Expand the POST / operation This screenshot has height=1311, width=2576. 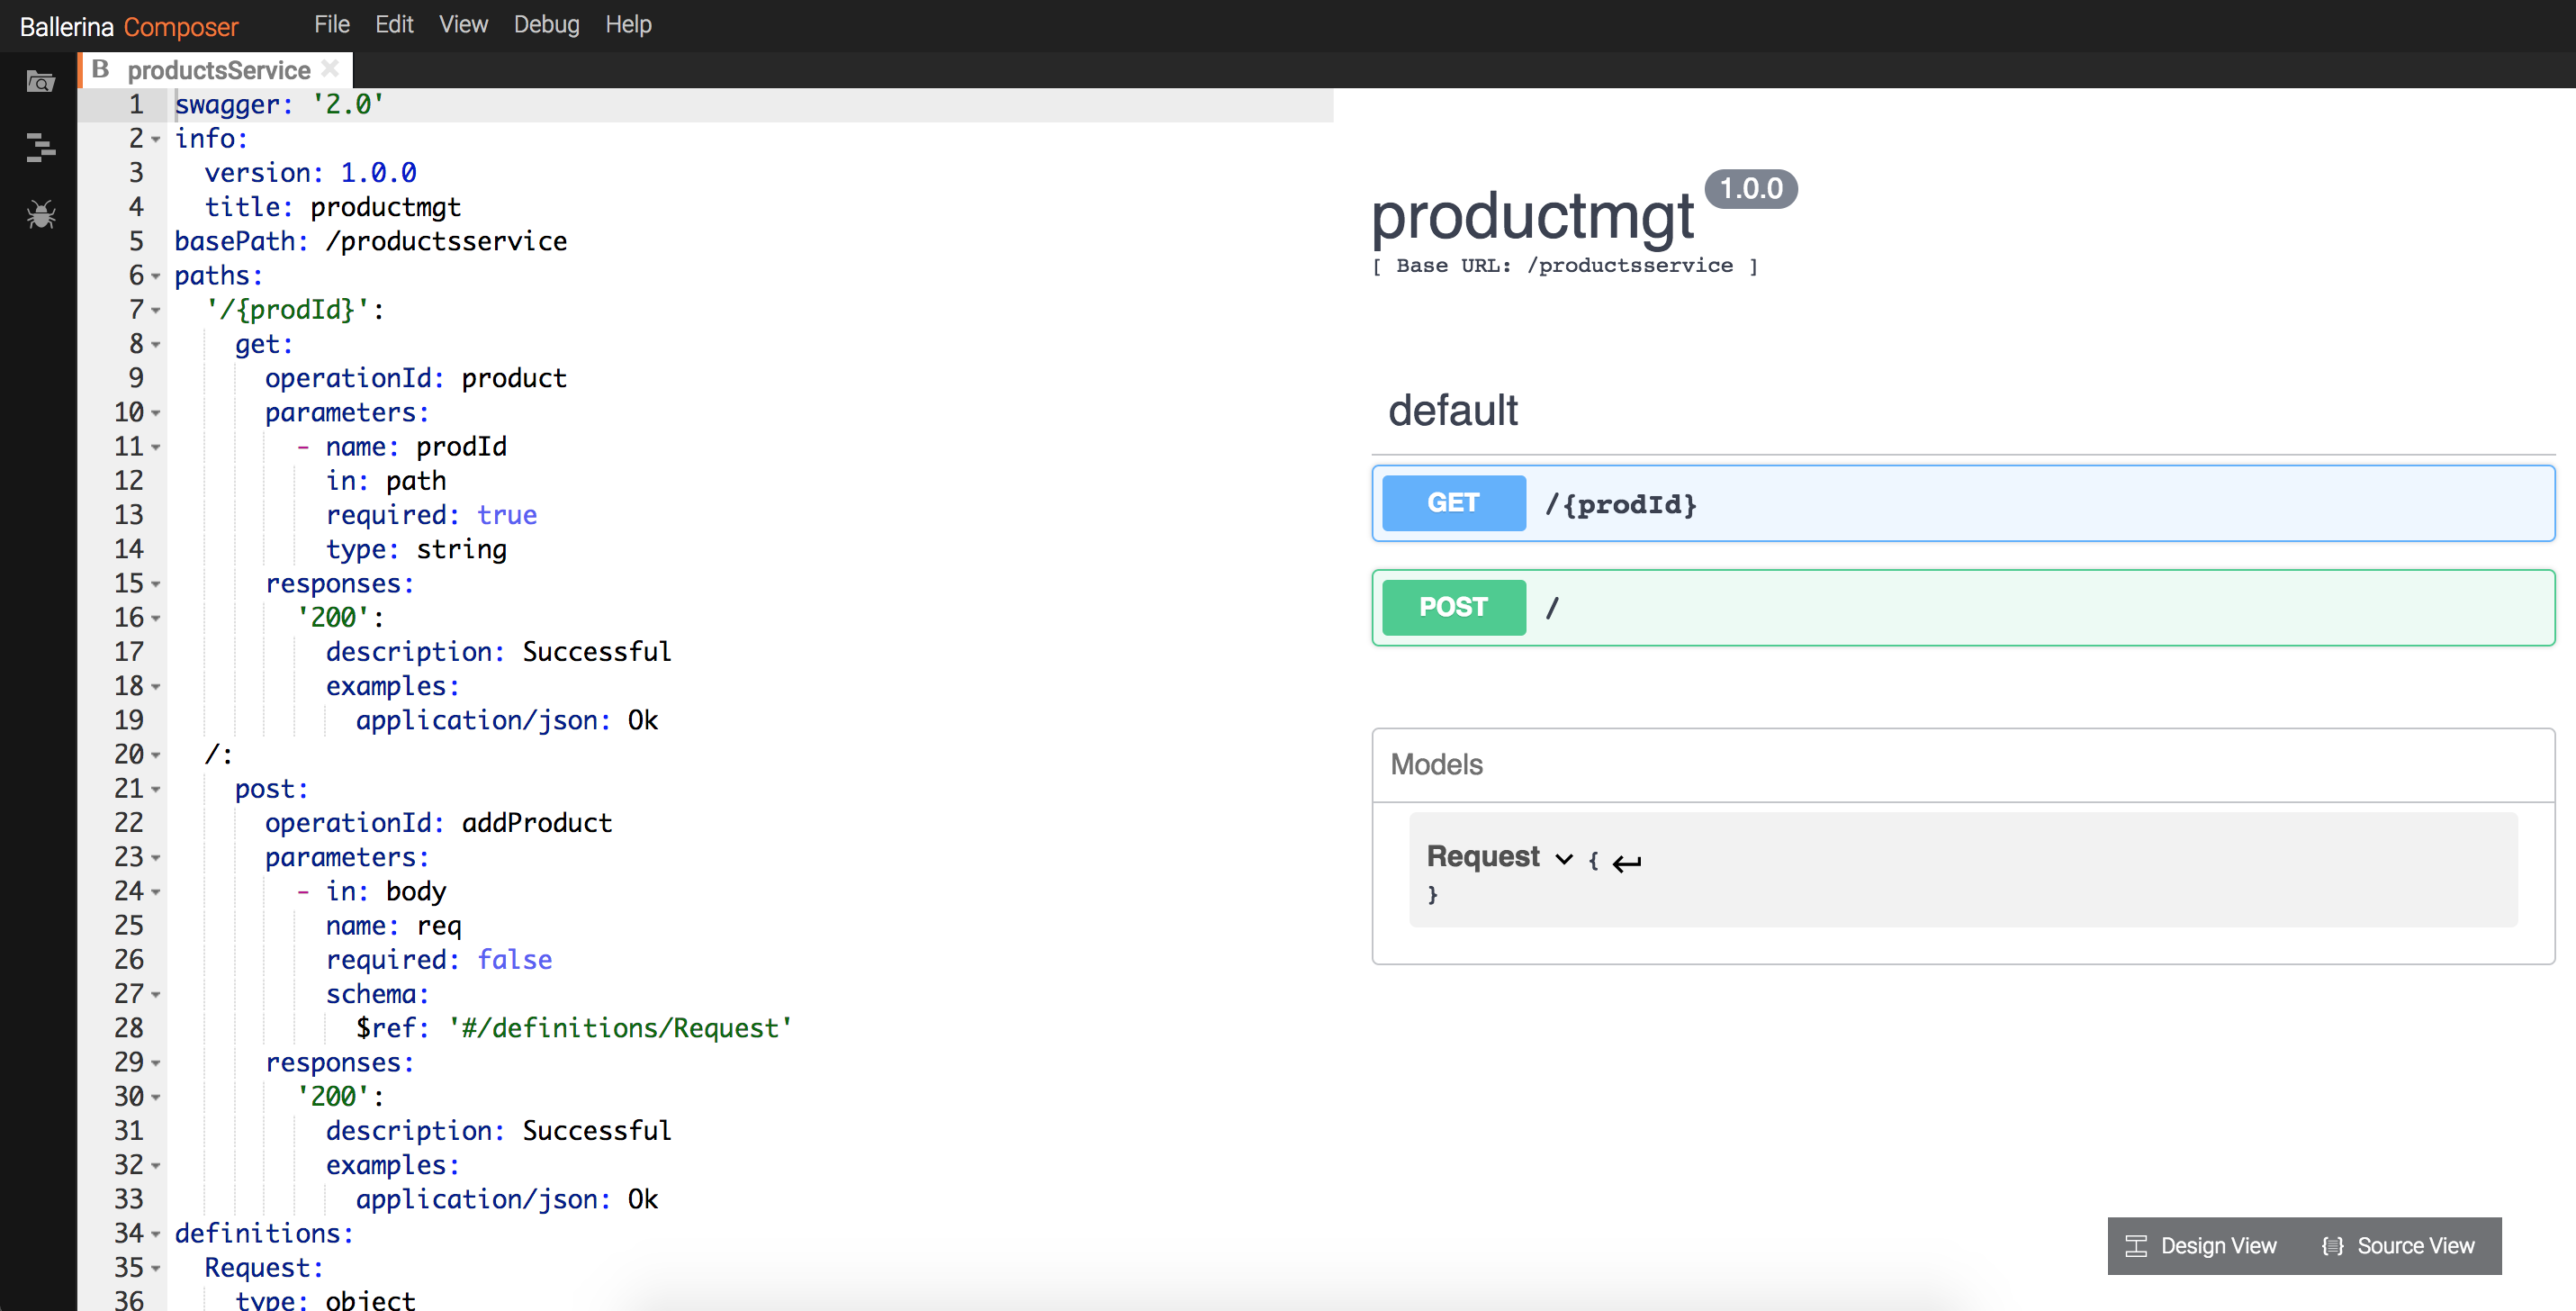coord(1962,607)
